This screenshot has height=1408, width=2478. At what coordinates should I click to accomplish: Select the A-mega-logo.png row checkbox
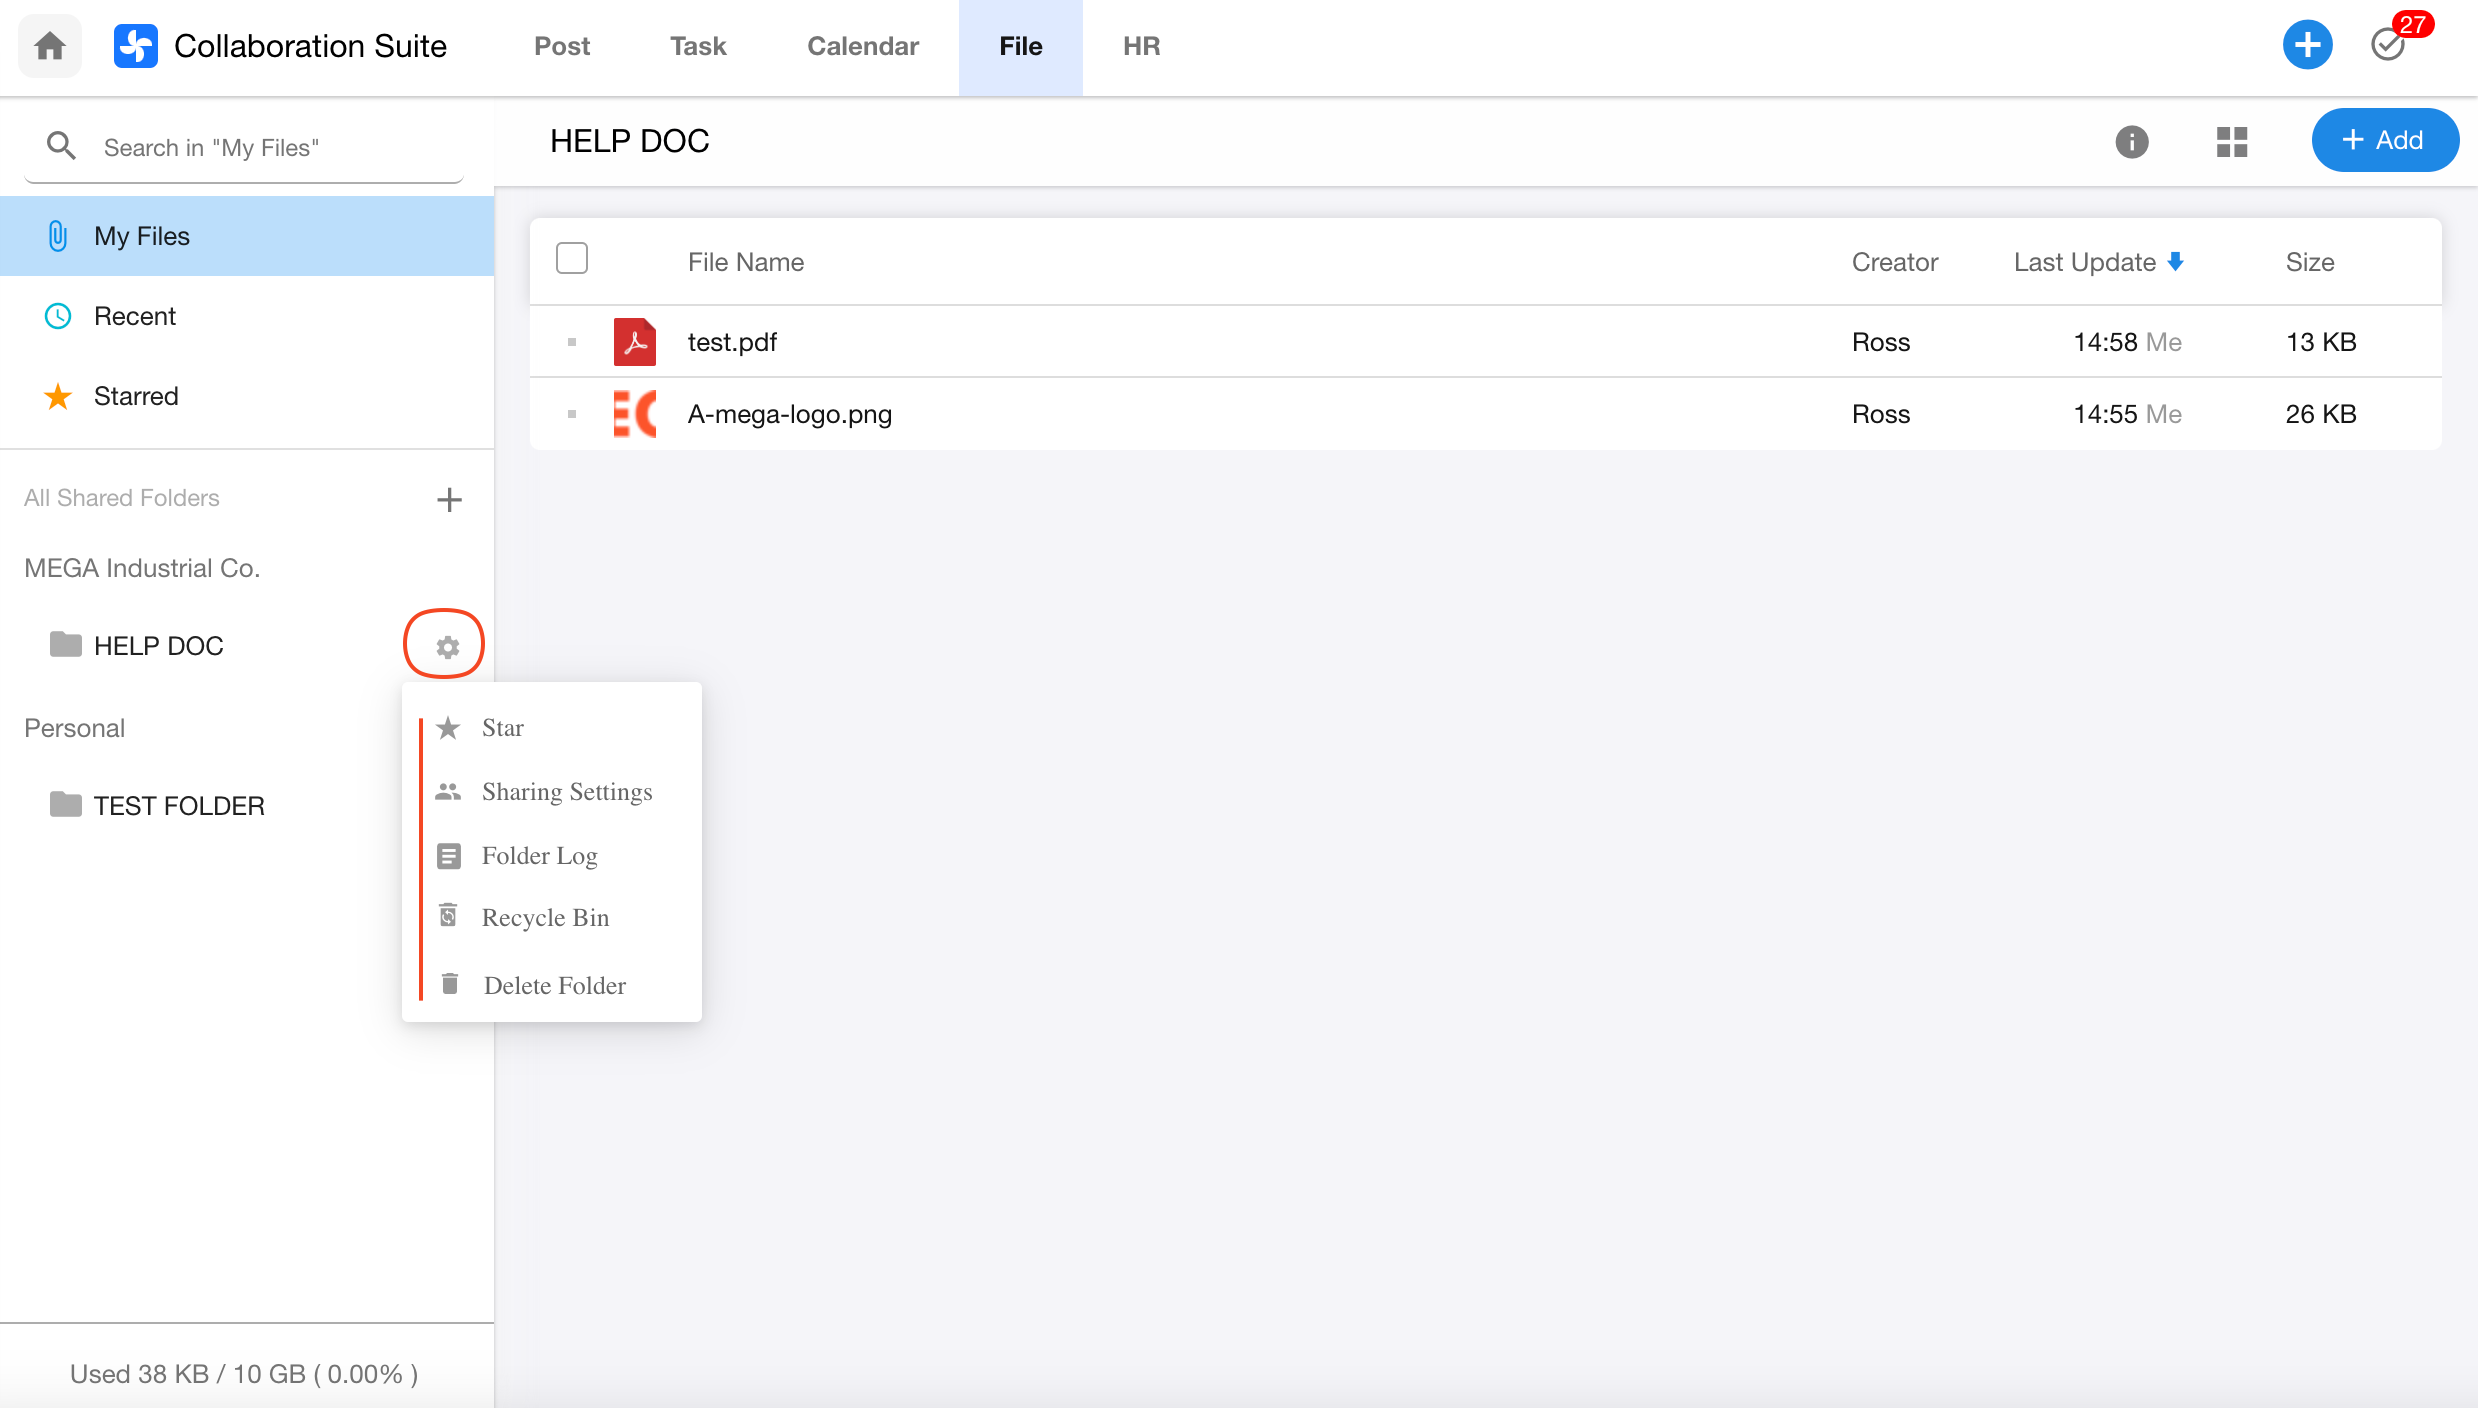[572, 414]
